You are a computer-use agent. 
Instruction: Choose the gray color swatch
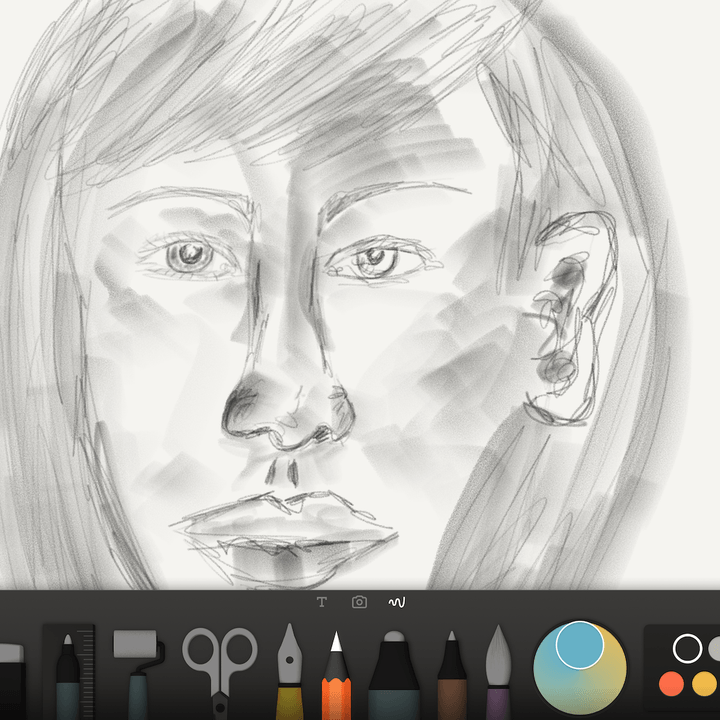714,648
